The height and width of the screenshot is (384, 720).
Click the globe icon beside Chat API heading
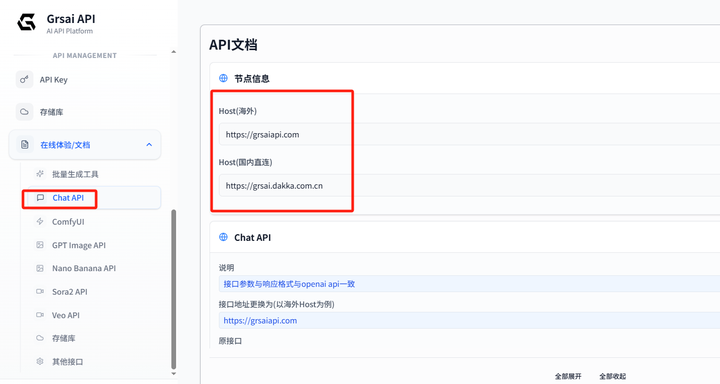(x=223, y=237)
